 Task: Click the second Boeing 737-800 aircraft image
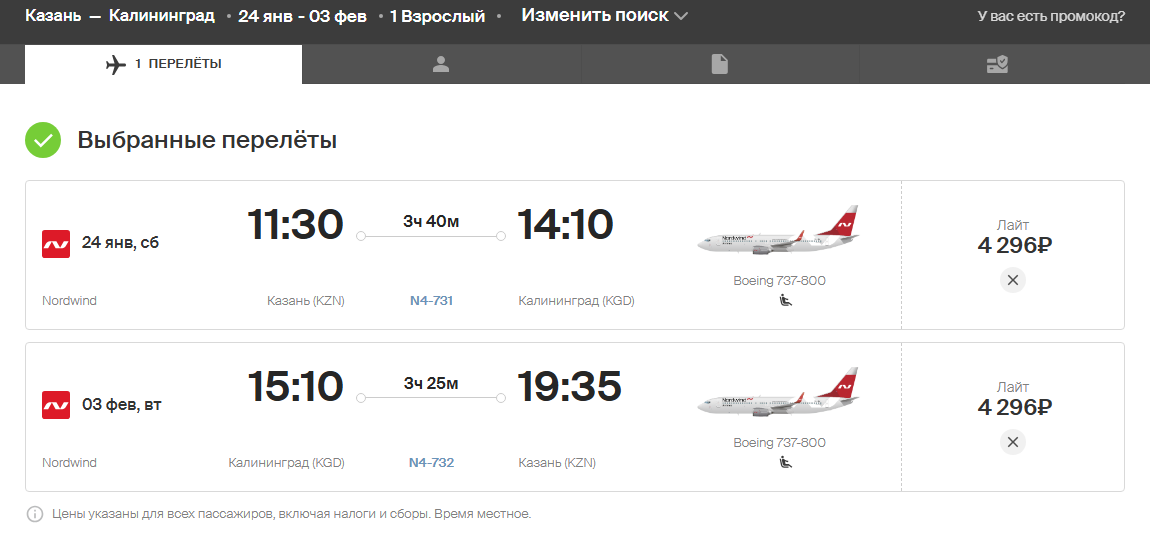779,392
